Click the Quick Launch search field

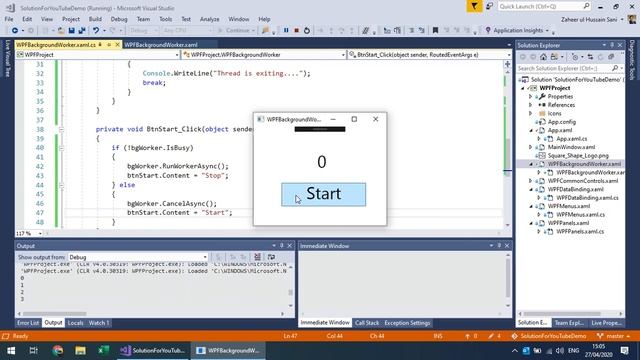544,6
